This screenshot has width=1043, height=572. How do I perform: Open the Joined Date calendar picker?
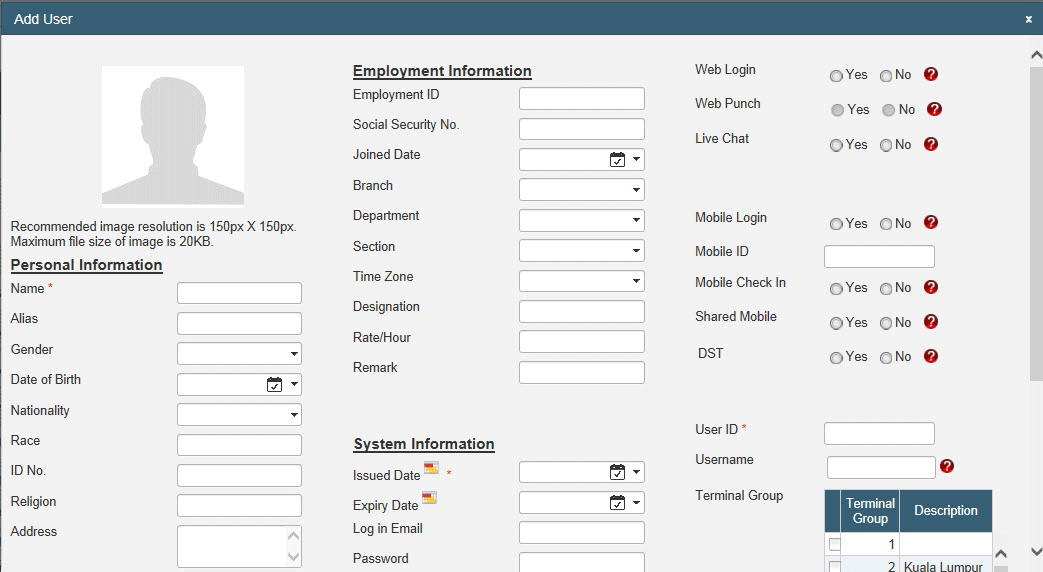click(x=617, y=160)
